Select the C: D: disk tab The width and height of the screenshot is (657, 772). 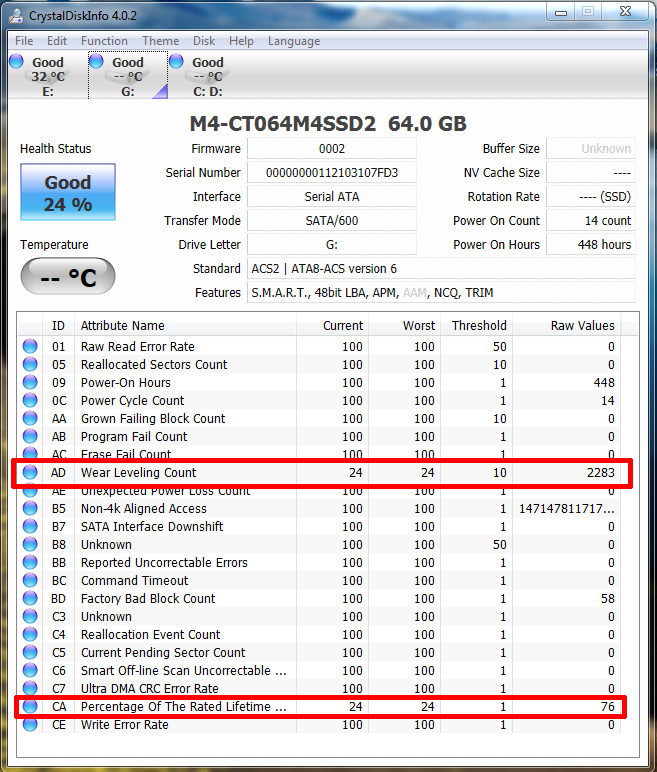(208, 76)
